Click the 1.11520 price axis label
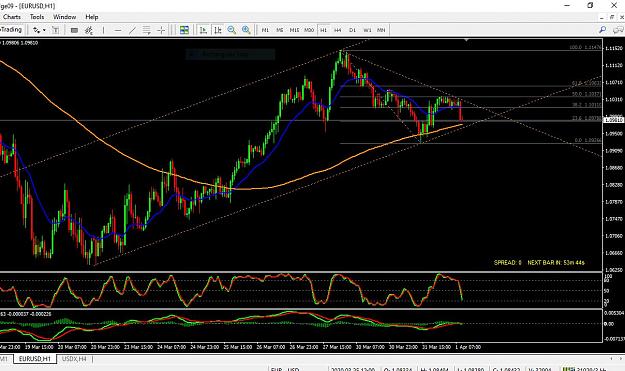The height and width of the screenshot is (371, 625). [614, 48]
